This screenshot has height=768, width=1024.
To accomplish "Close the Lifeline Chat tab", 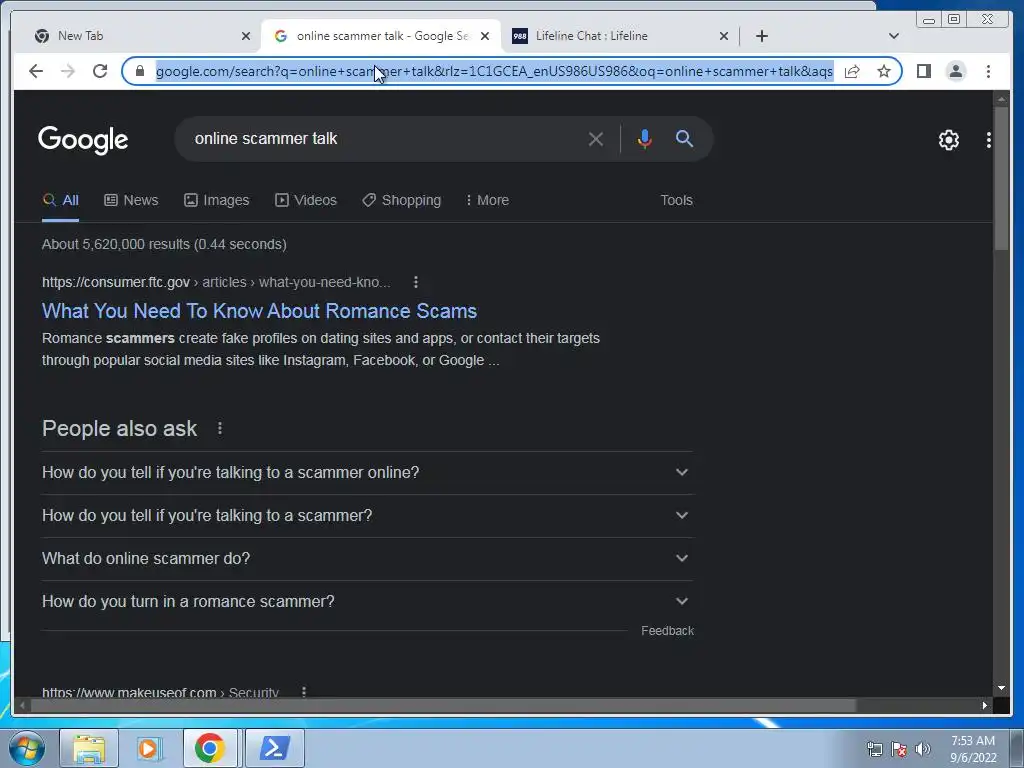I will (x=724, y=36).
